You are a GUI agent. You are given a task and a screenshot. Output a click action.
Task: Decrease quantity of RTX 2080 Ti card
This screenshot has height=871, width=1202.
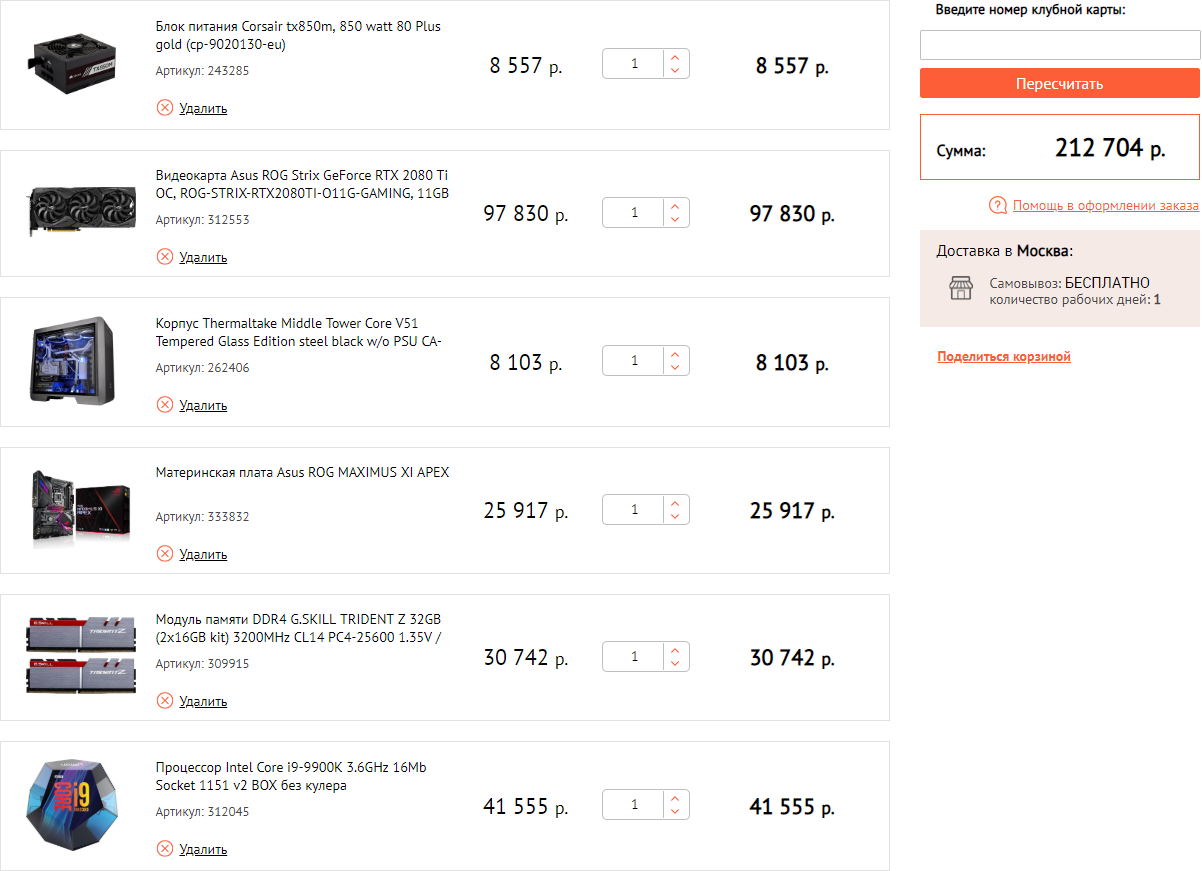[675, 219]
